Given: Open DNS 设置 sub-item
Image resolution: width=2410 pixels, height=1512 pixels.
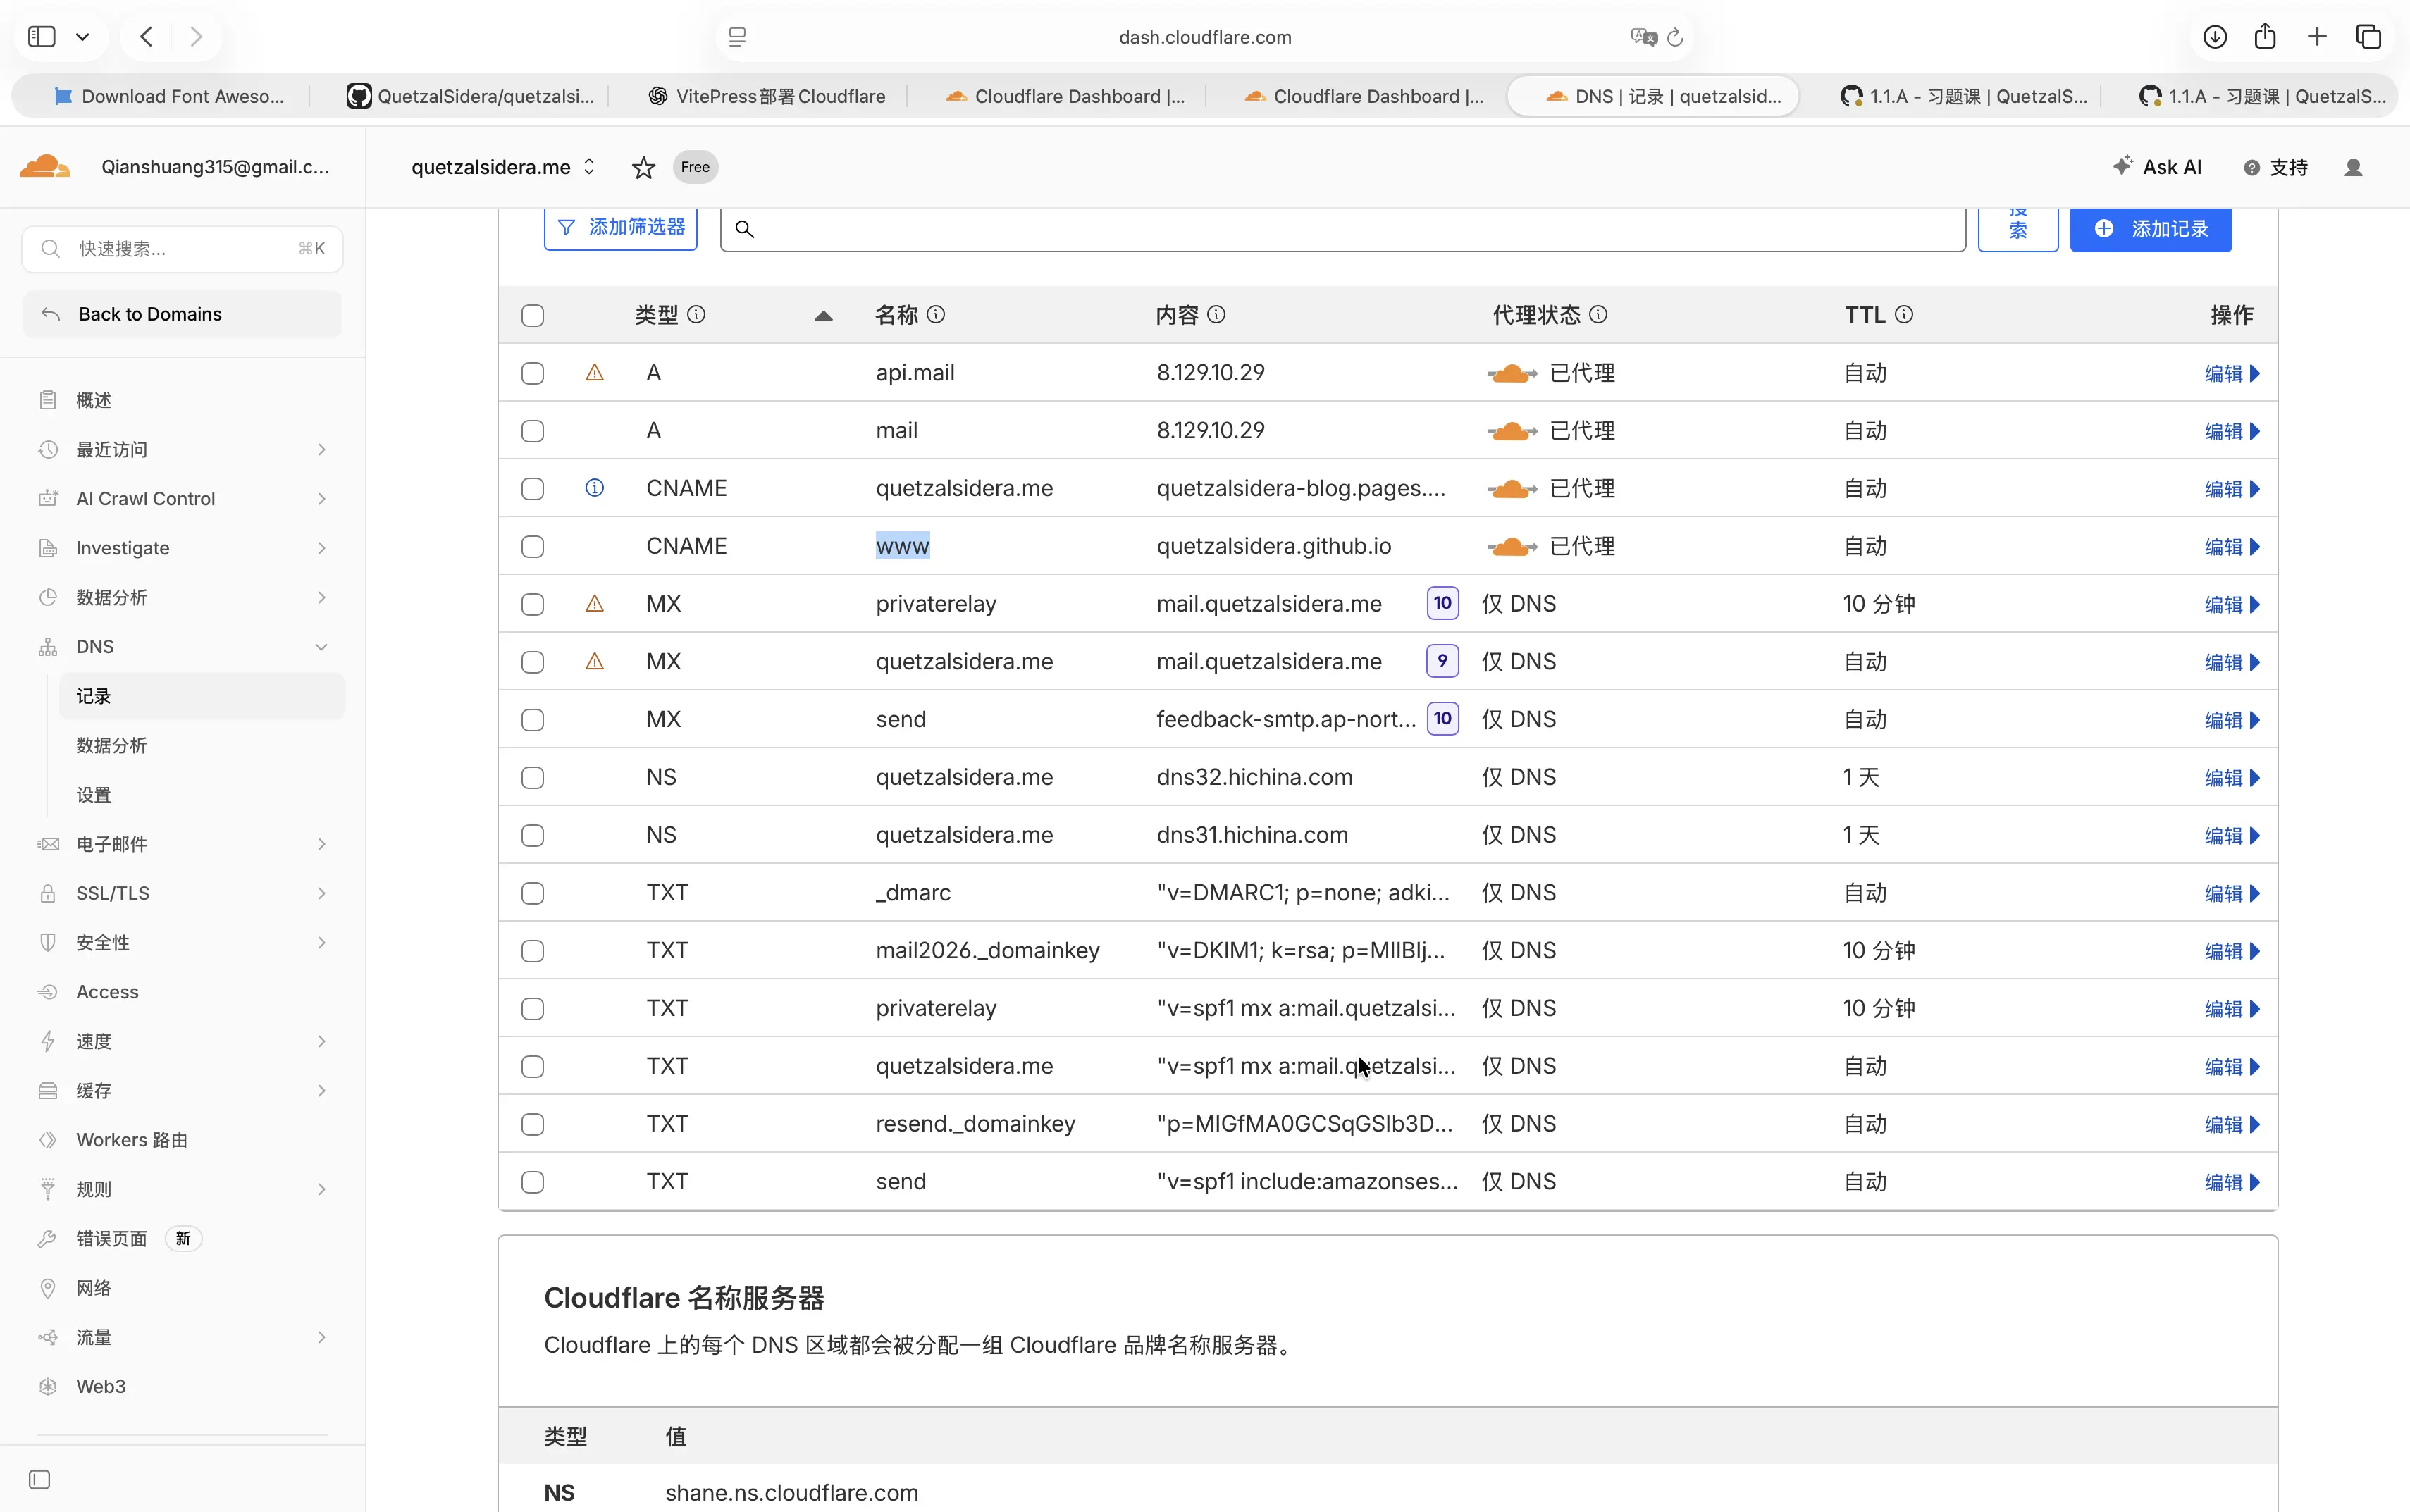Looking at the screenshot, I should click(x=93, y=795).
